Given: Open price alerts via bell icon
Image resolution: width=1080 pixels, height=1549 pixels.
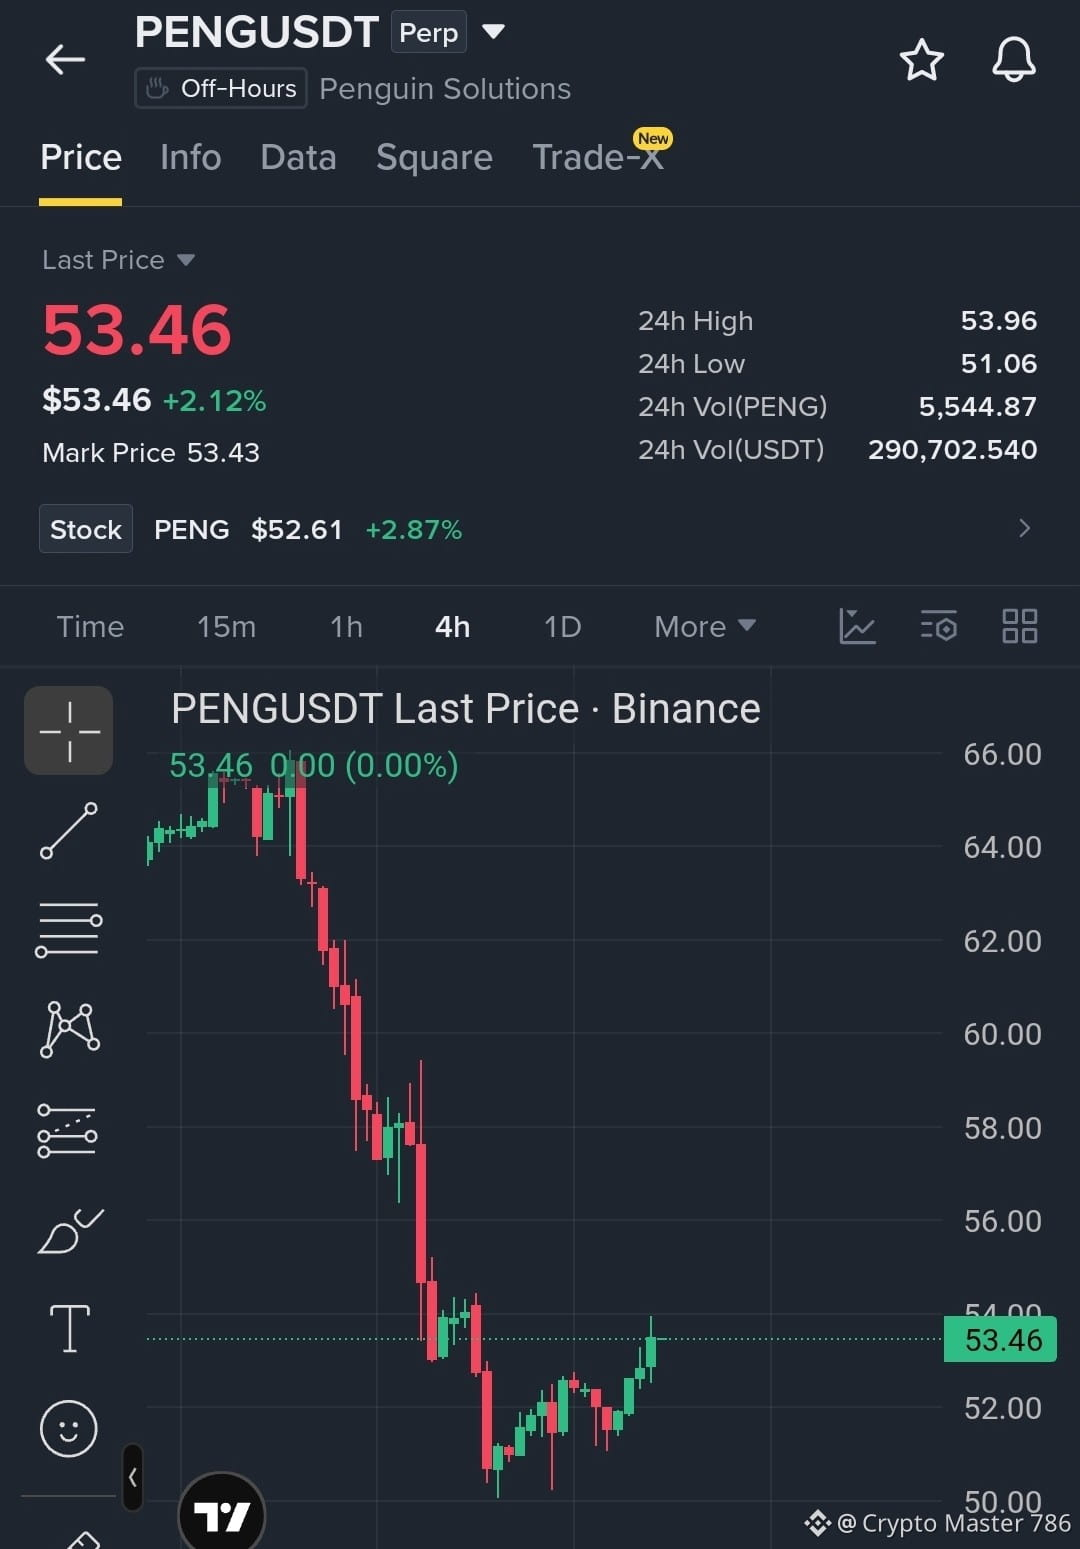Looking at the screenshot, I should (1014, 60).
